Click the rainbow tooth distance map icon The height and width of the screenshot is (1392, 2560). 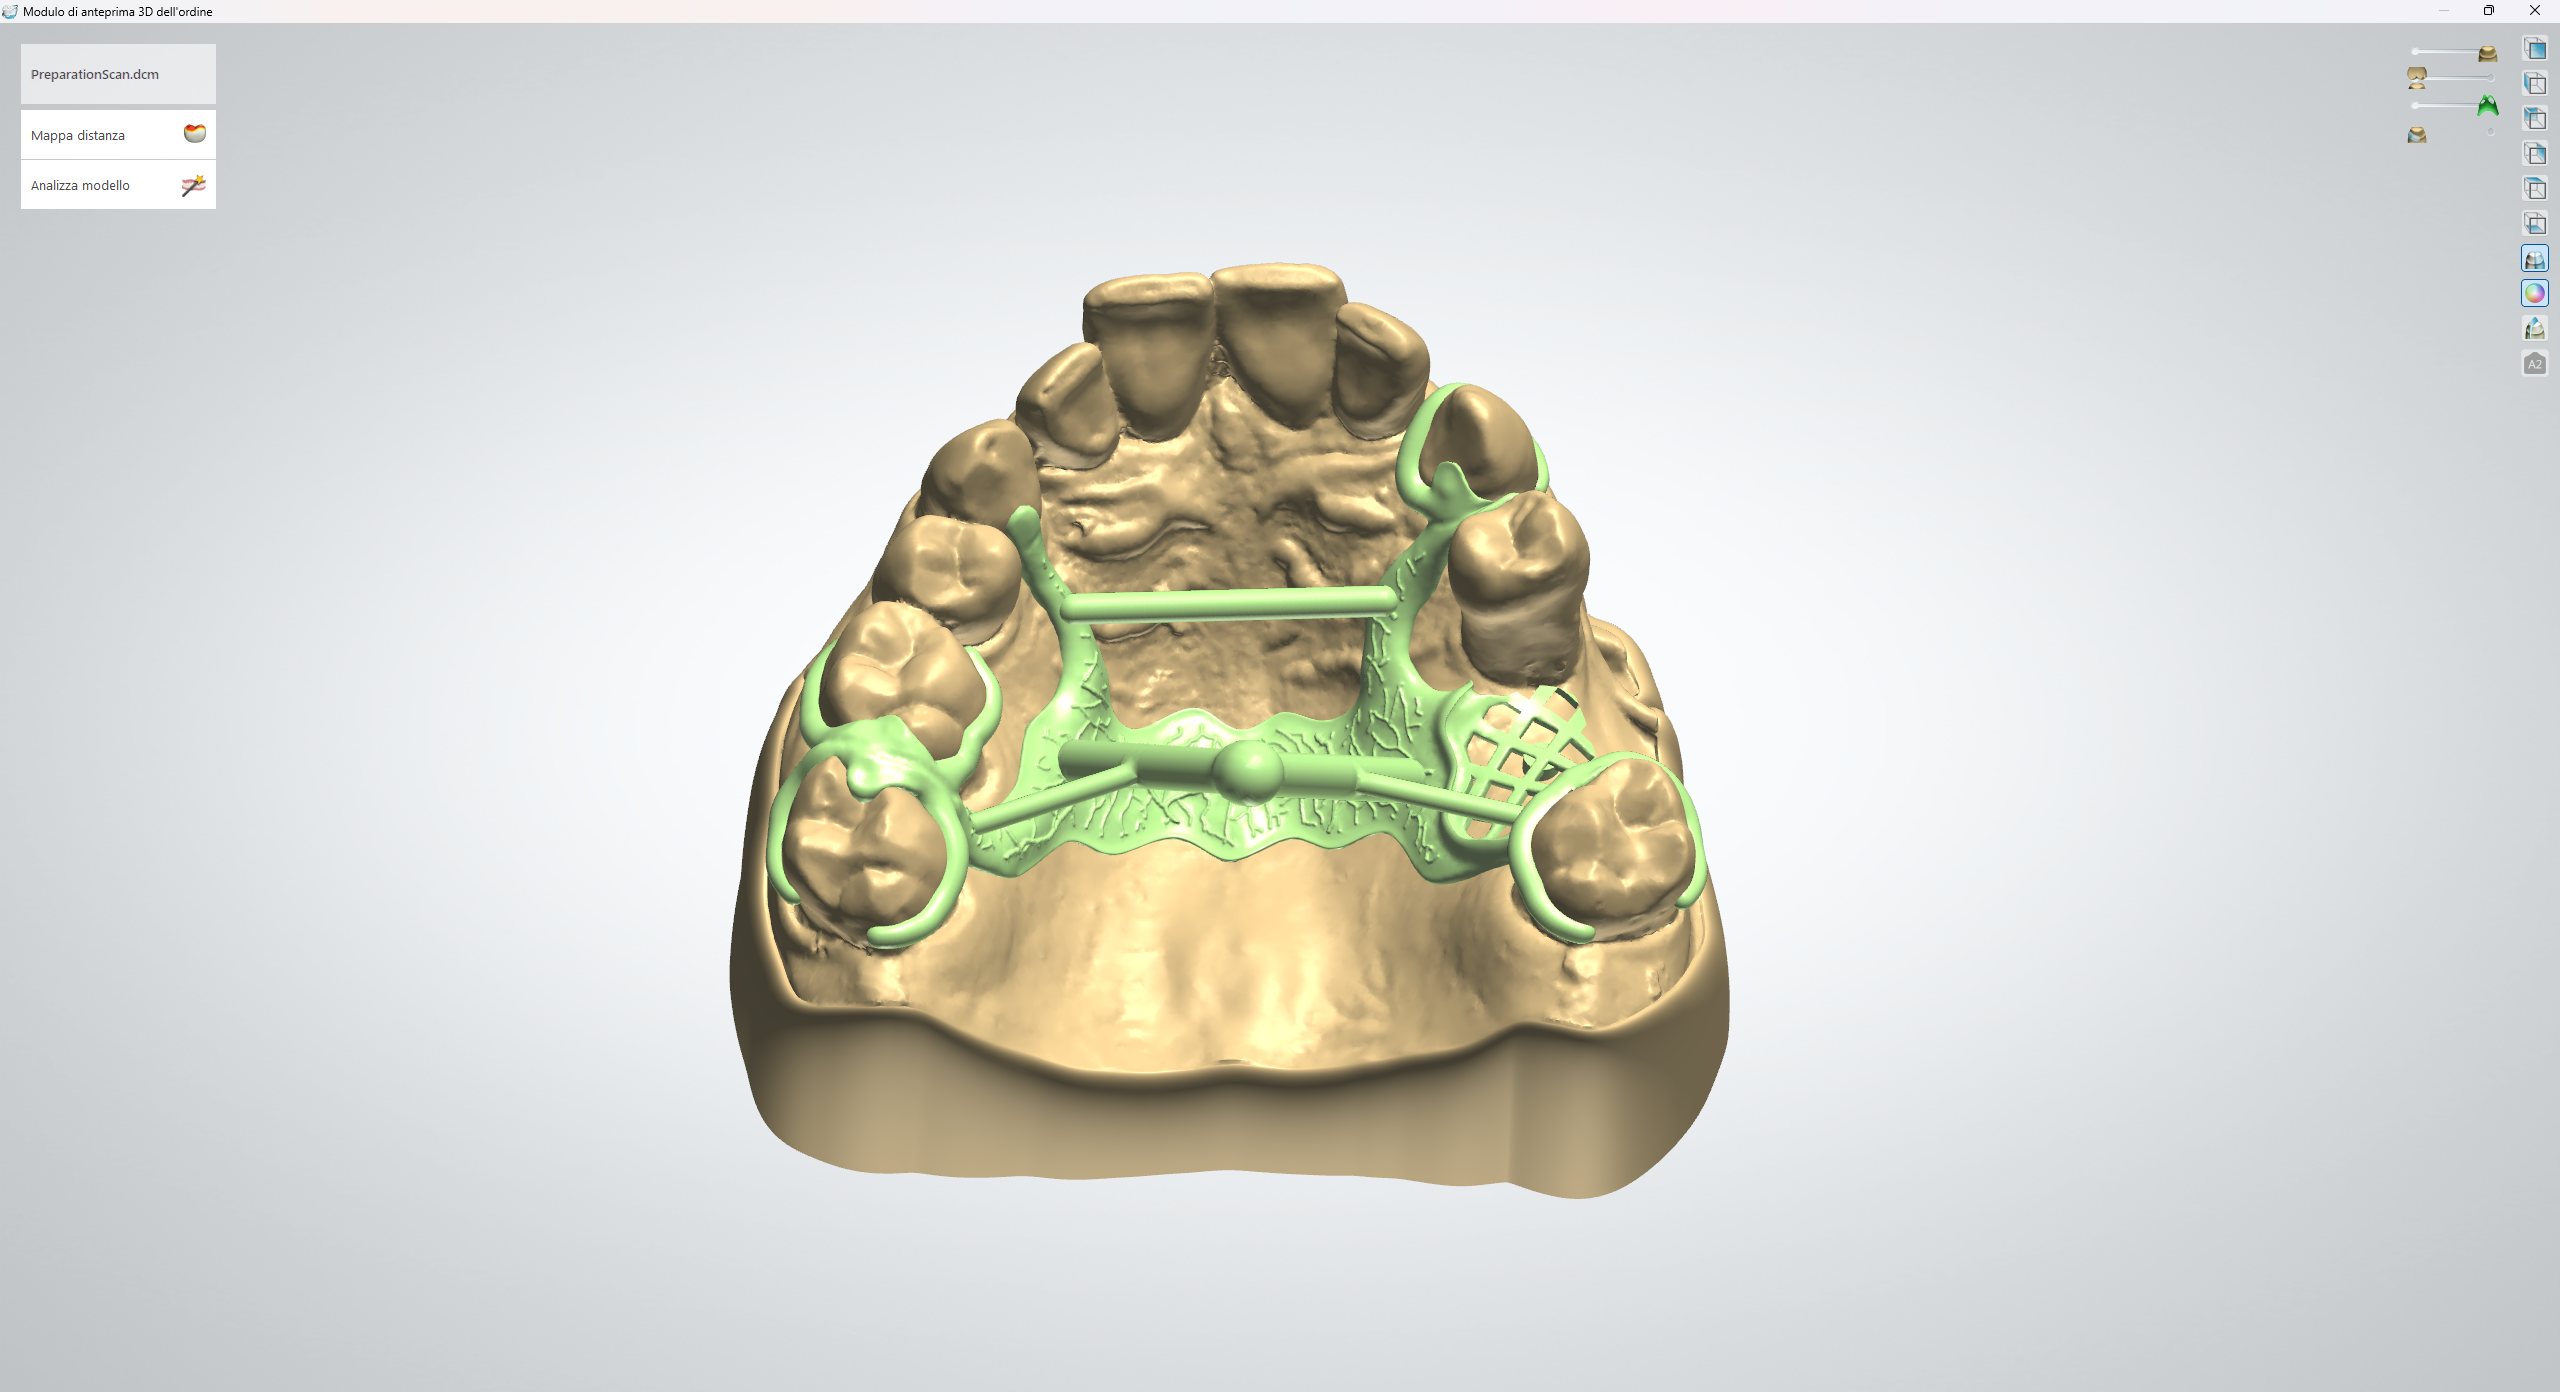[193, 133]
